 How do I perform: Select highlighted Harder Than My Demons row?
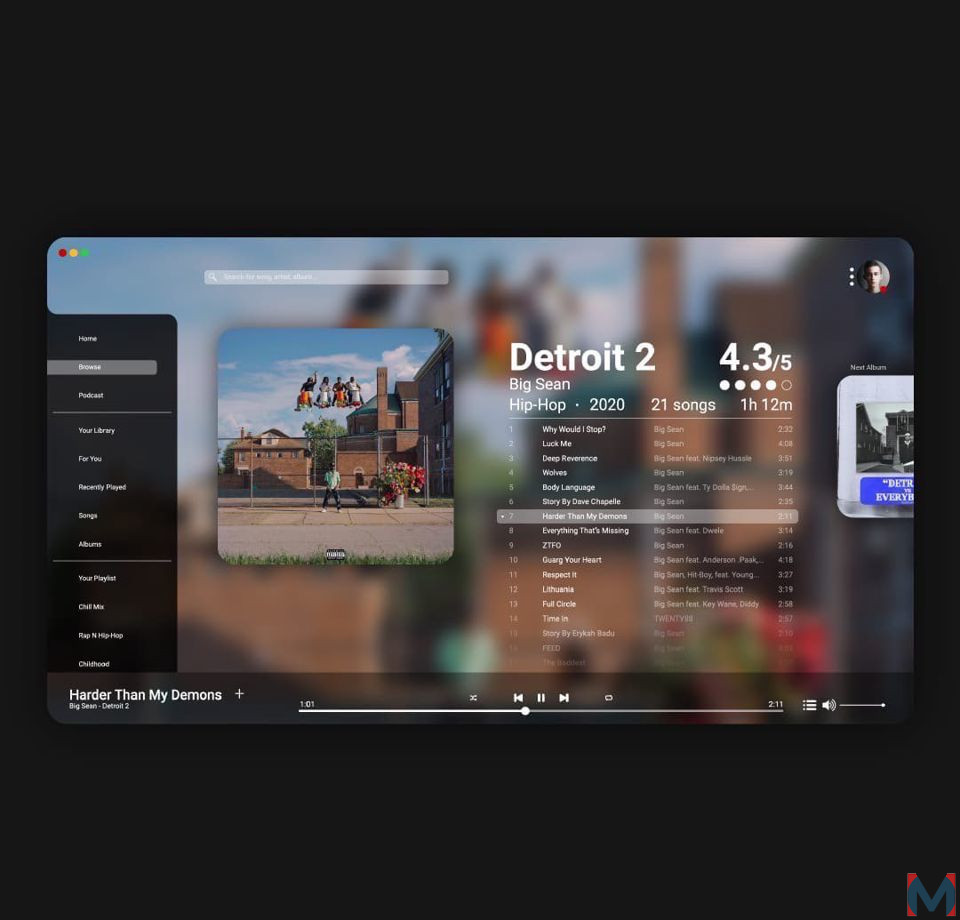647,517
